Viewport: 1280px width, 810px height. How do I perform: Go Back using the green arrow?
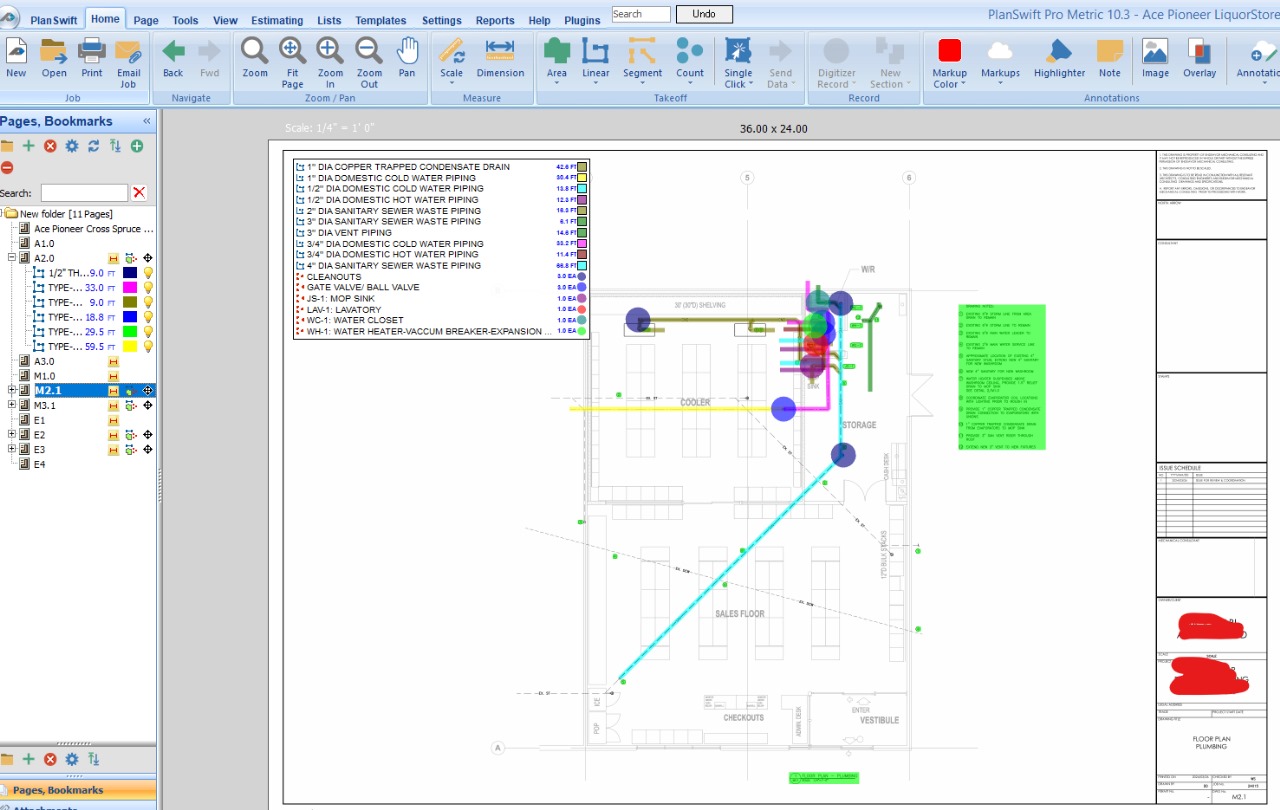[x=173, y=58]
